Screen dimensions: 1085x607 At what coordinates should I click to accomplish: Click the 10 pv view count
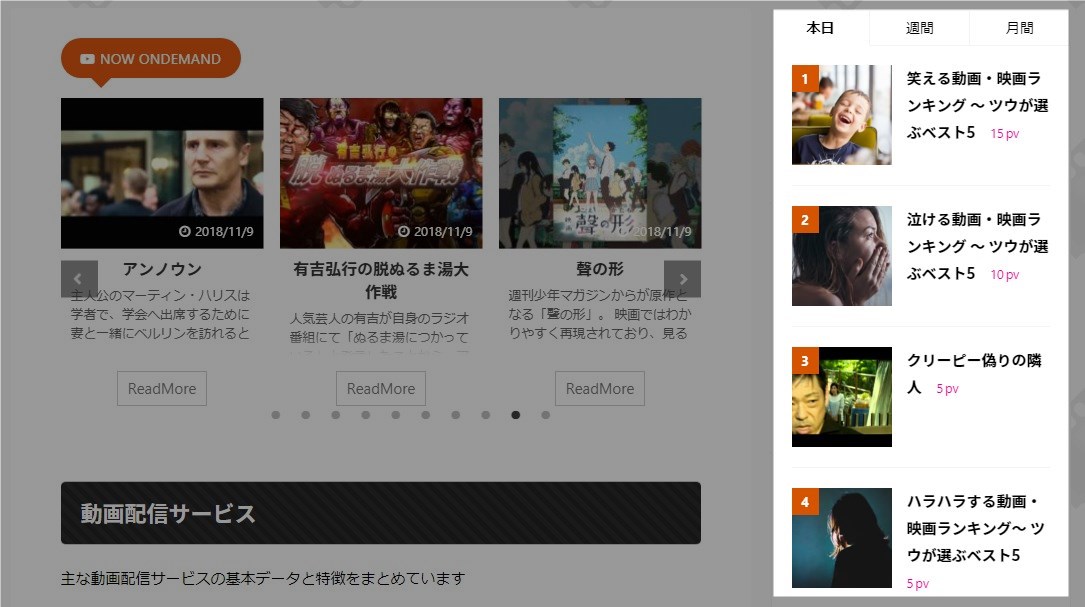[x=1005, y=275]
